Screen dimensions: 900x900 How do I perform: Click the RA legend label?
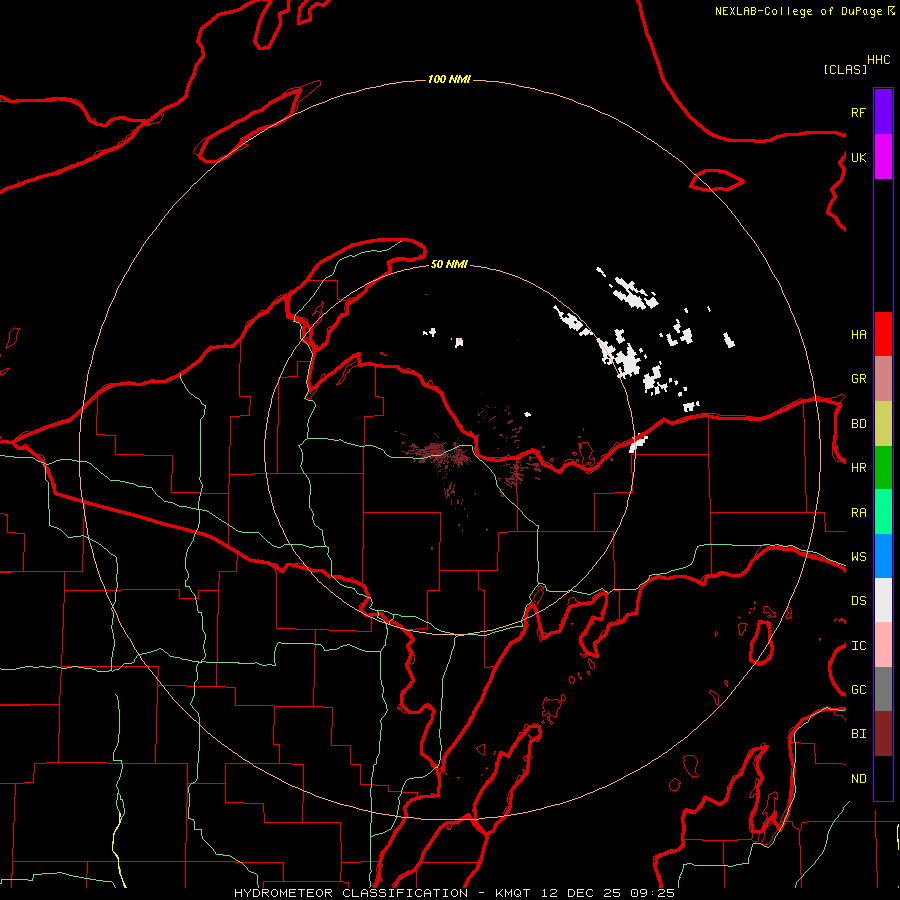click(x=858, y=513)
